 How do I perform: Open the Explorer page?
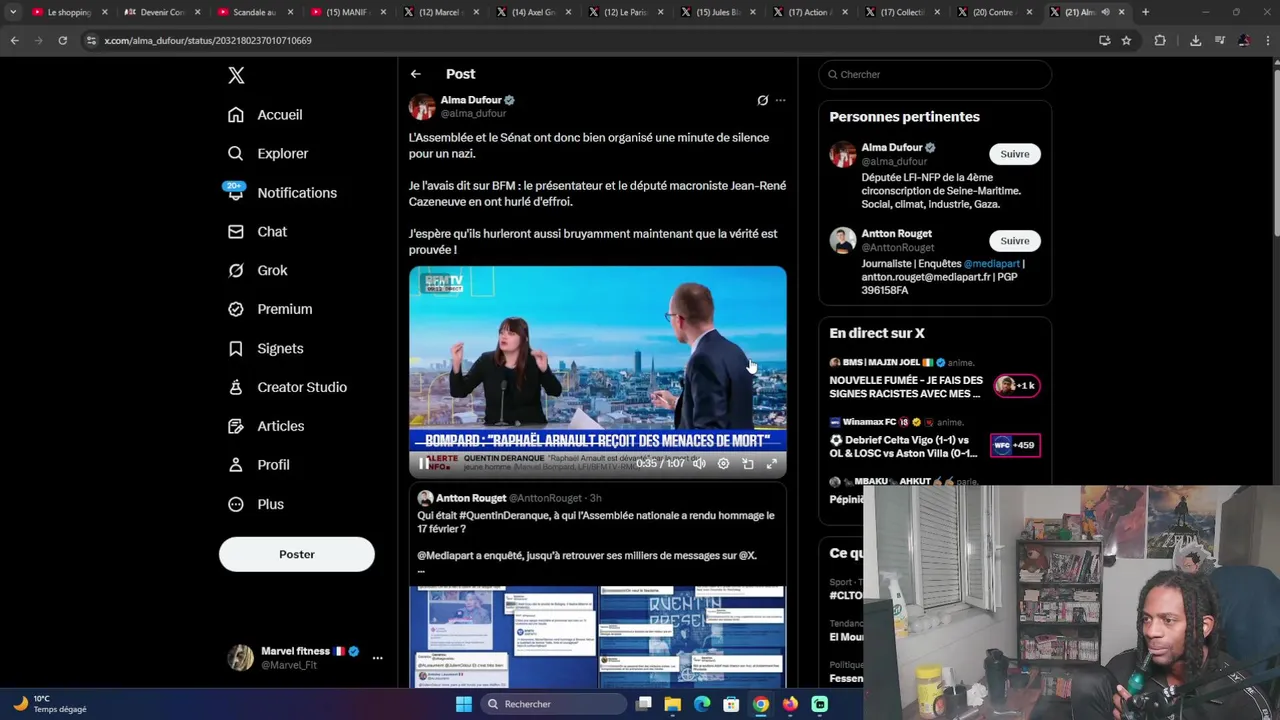tap(268, 154)
